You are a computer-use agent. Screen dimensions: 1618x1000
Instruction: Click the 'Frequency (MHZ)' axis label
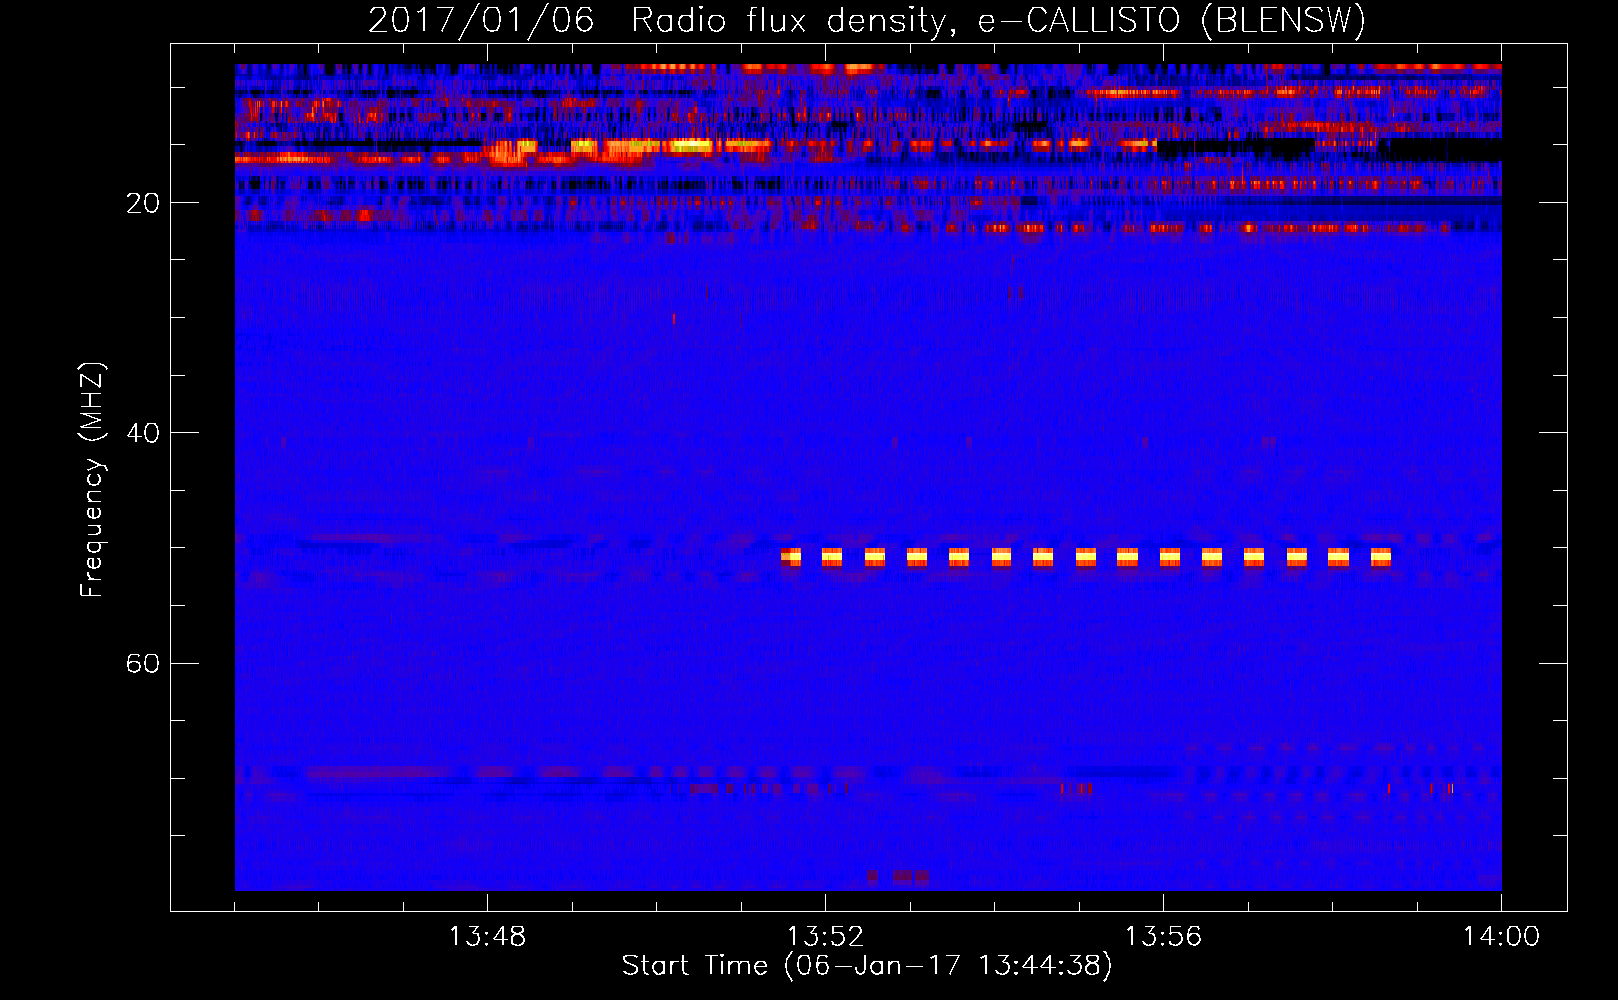click(x=91, y=479)
